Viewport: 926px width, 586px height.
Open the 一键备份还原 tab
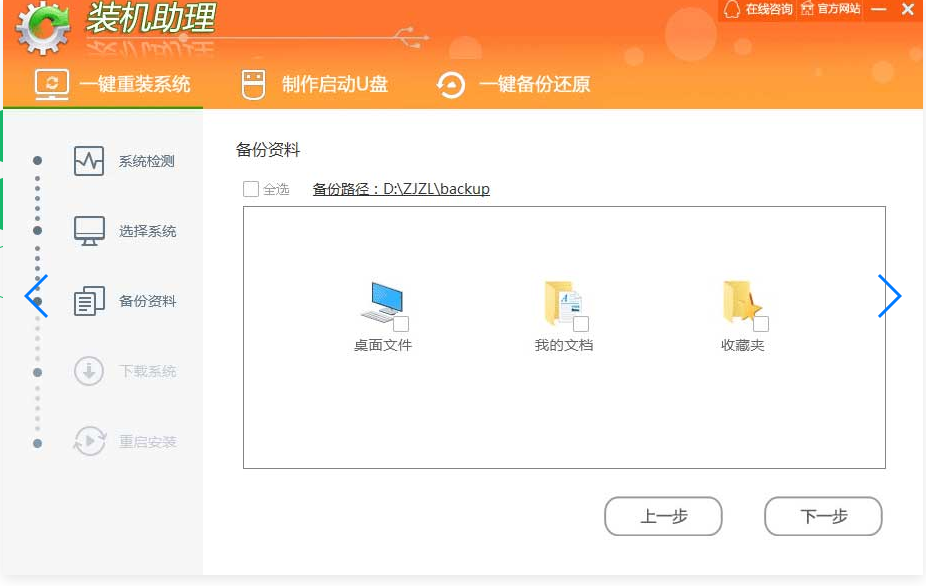click(x=514, y=84)
